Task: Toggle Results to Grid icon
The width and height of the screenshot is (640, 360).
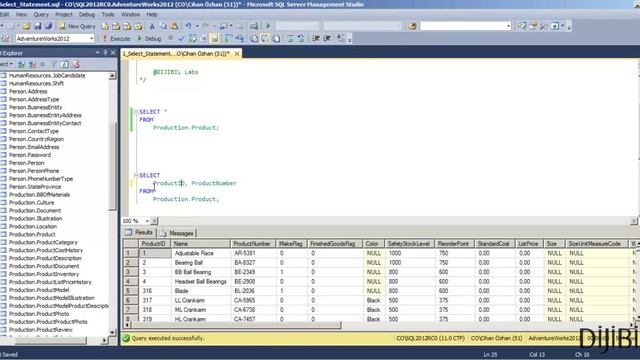Action: point(265,39)
